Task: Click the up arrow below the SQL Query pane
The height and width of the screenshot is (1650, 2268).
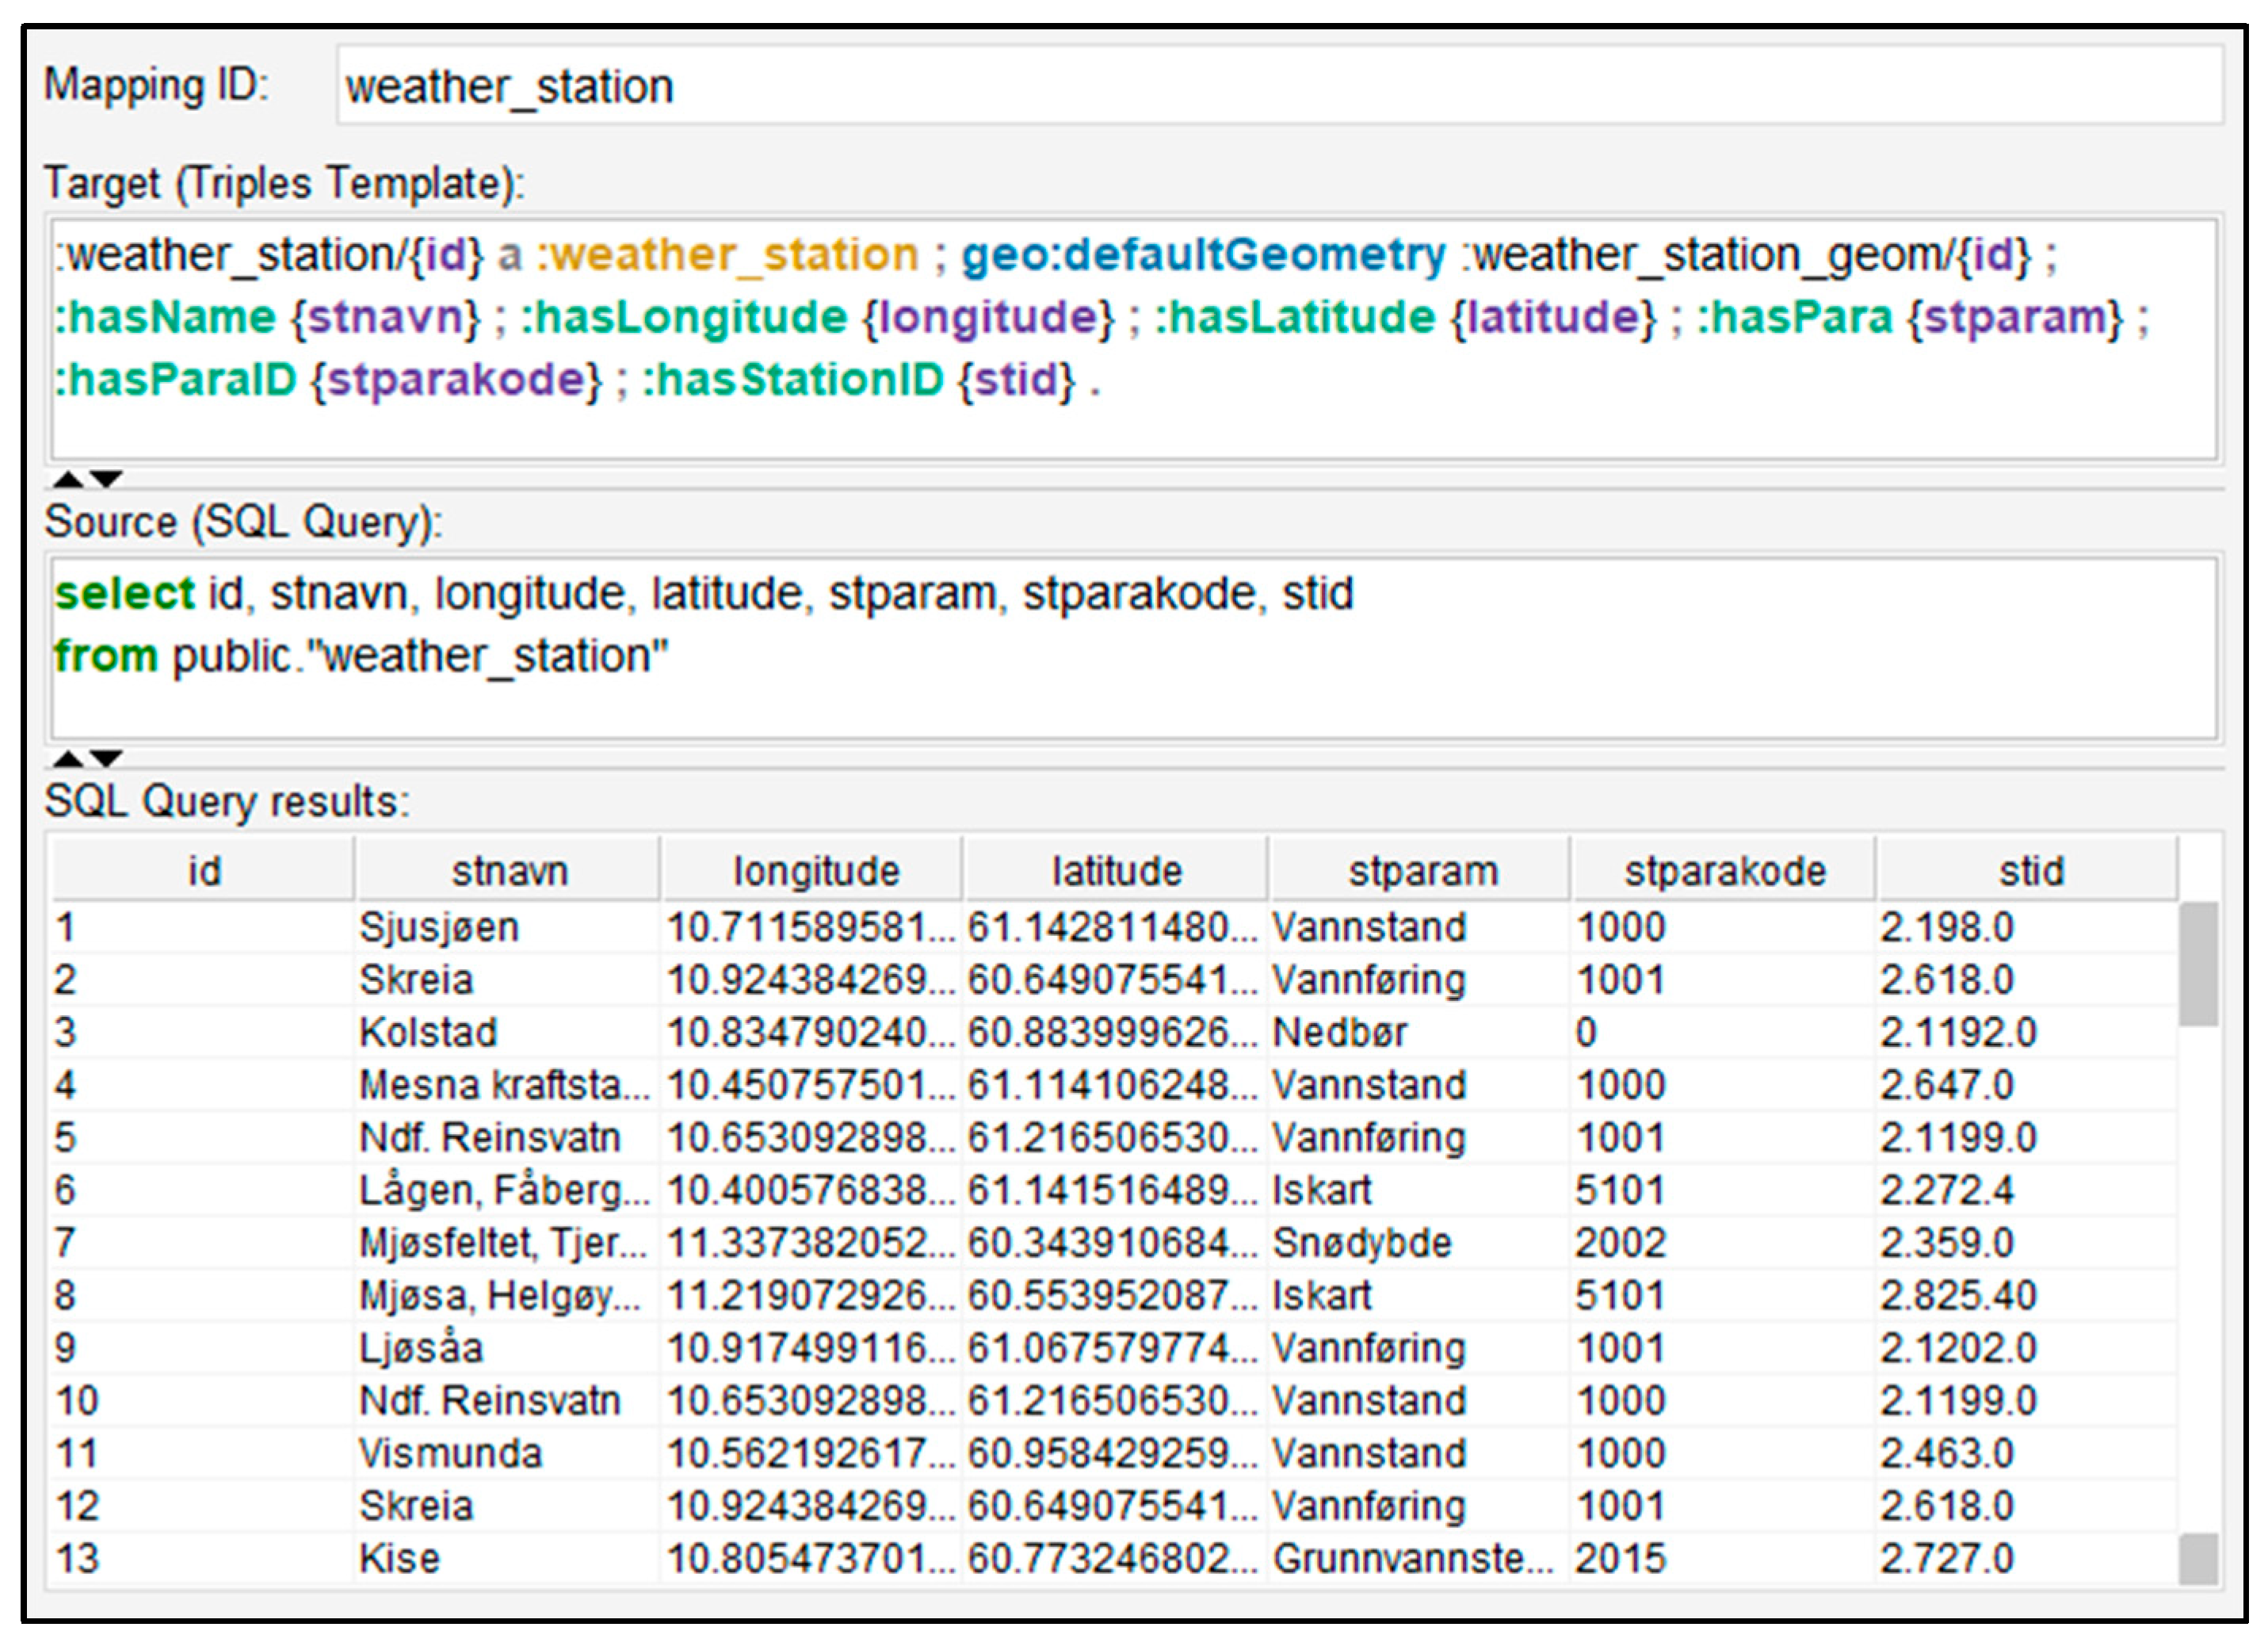Action: [x=68, y=758]
